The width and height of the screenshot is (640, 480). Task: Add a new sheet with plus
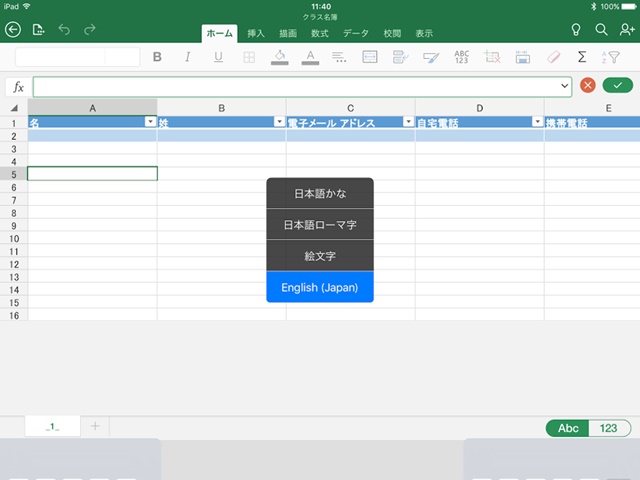[x=95, y=426]
